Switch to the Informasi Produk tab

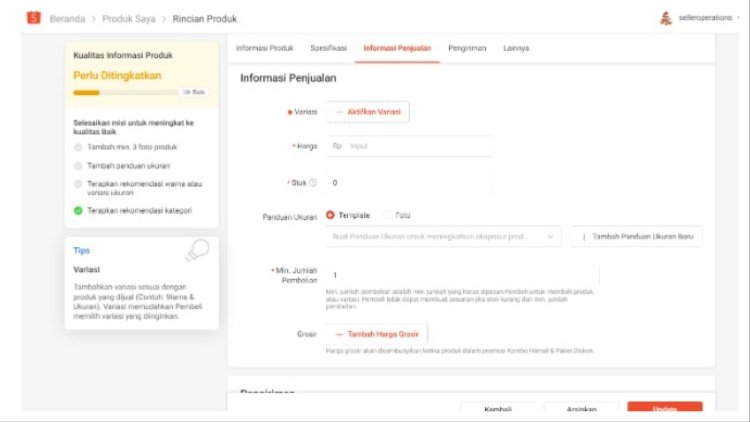264,48
